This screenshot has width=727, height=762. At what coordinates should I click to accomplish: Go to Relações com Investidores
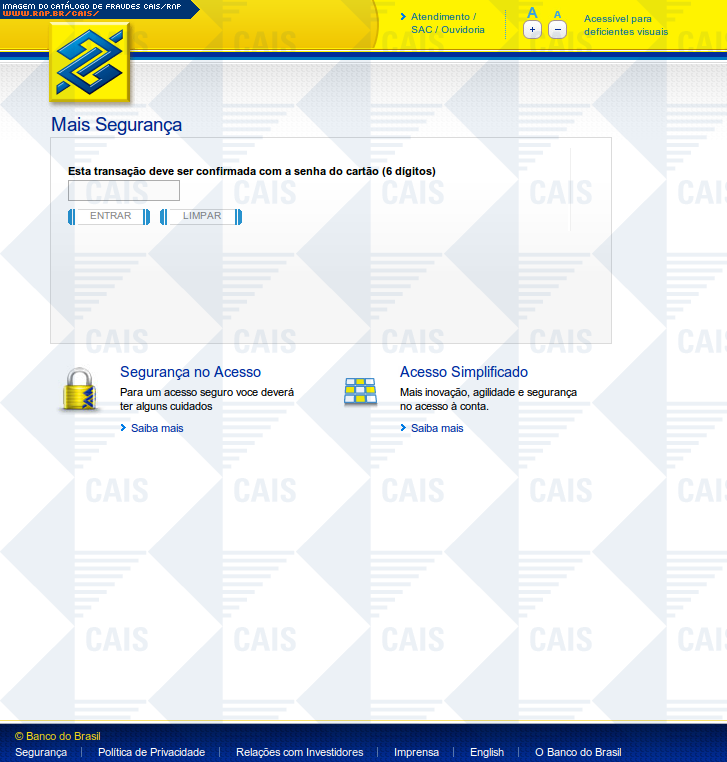[299, 752]
